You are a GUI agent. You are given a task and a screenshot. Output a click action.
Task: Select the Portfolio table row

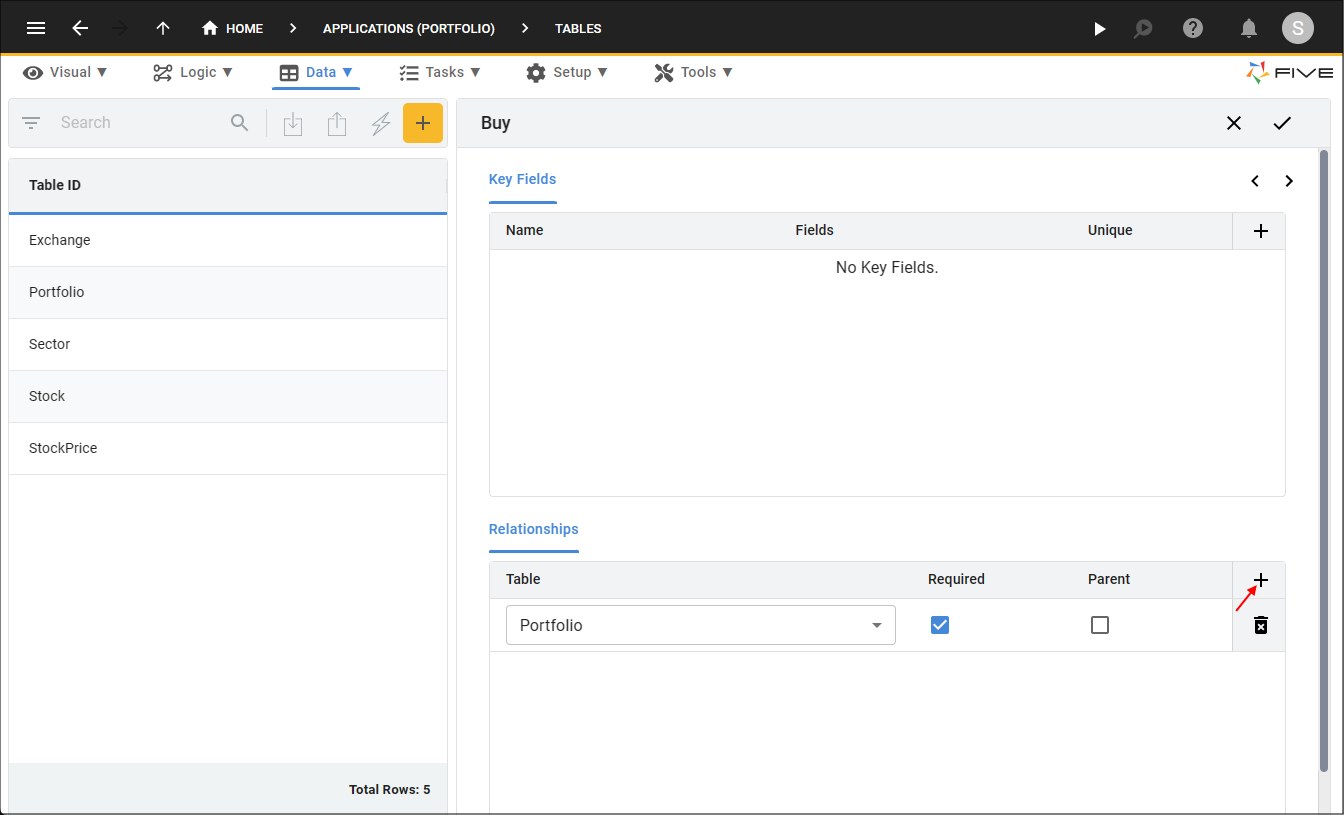(228, 292)
